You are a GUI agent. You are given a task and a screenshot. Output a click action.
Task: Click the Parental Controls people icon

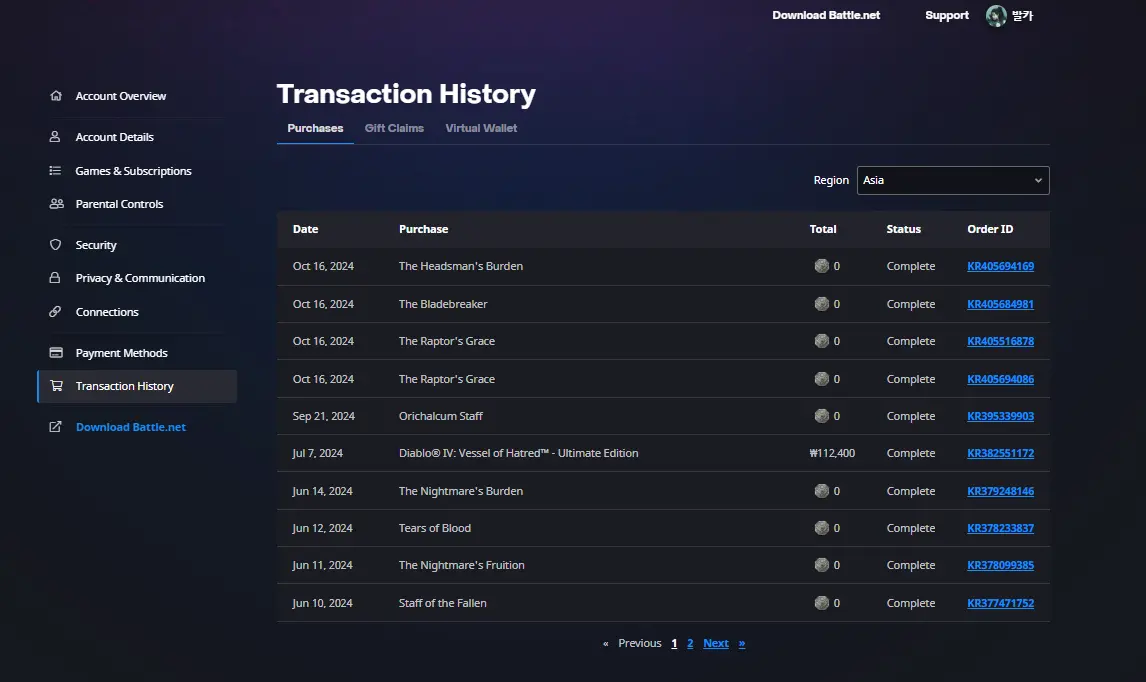56,204
